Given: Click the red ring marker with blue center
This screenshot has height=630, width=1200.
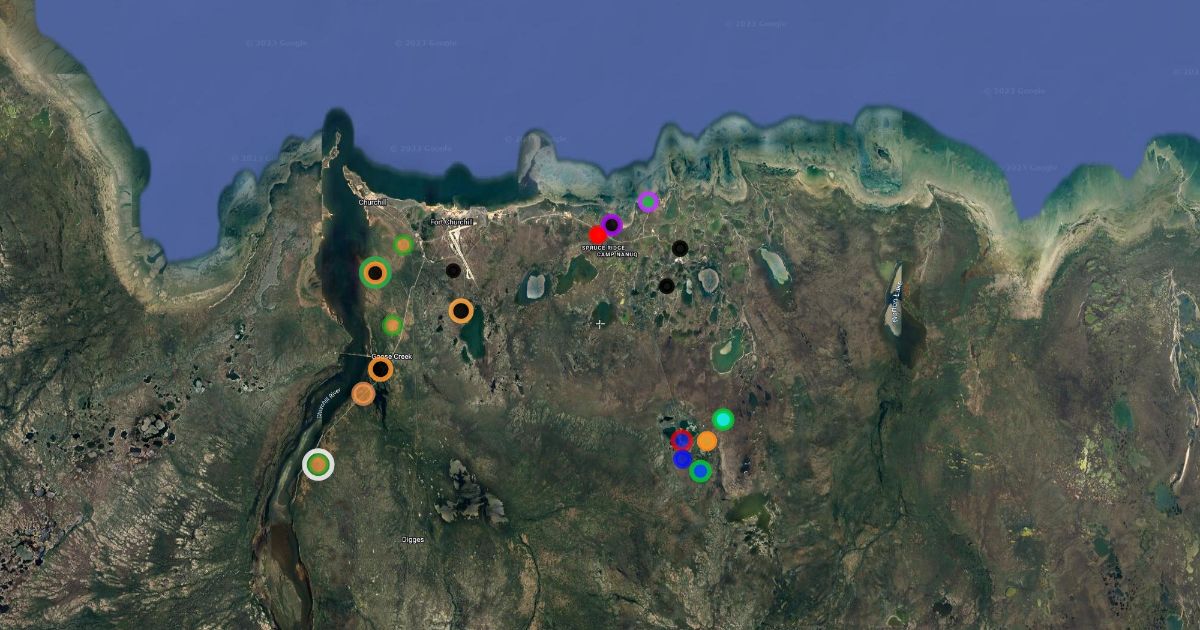Looking at the screenshot, I should [682, 440].
